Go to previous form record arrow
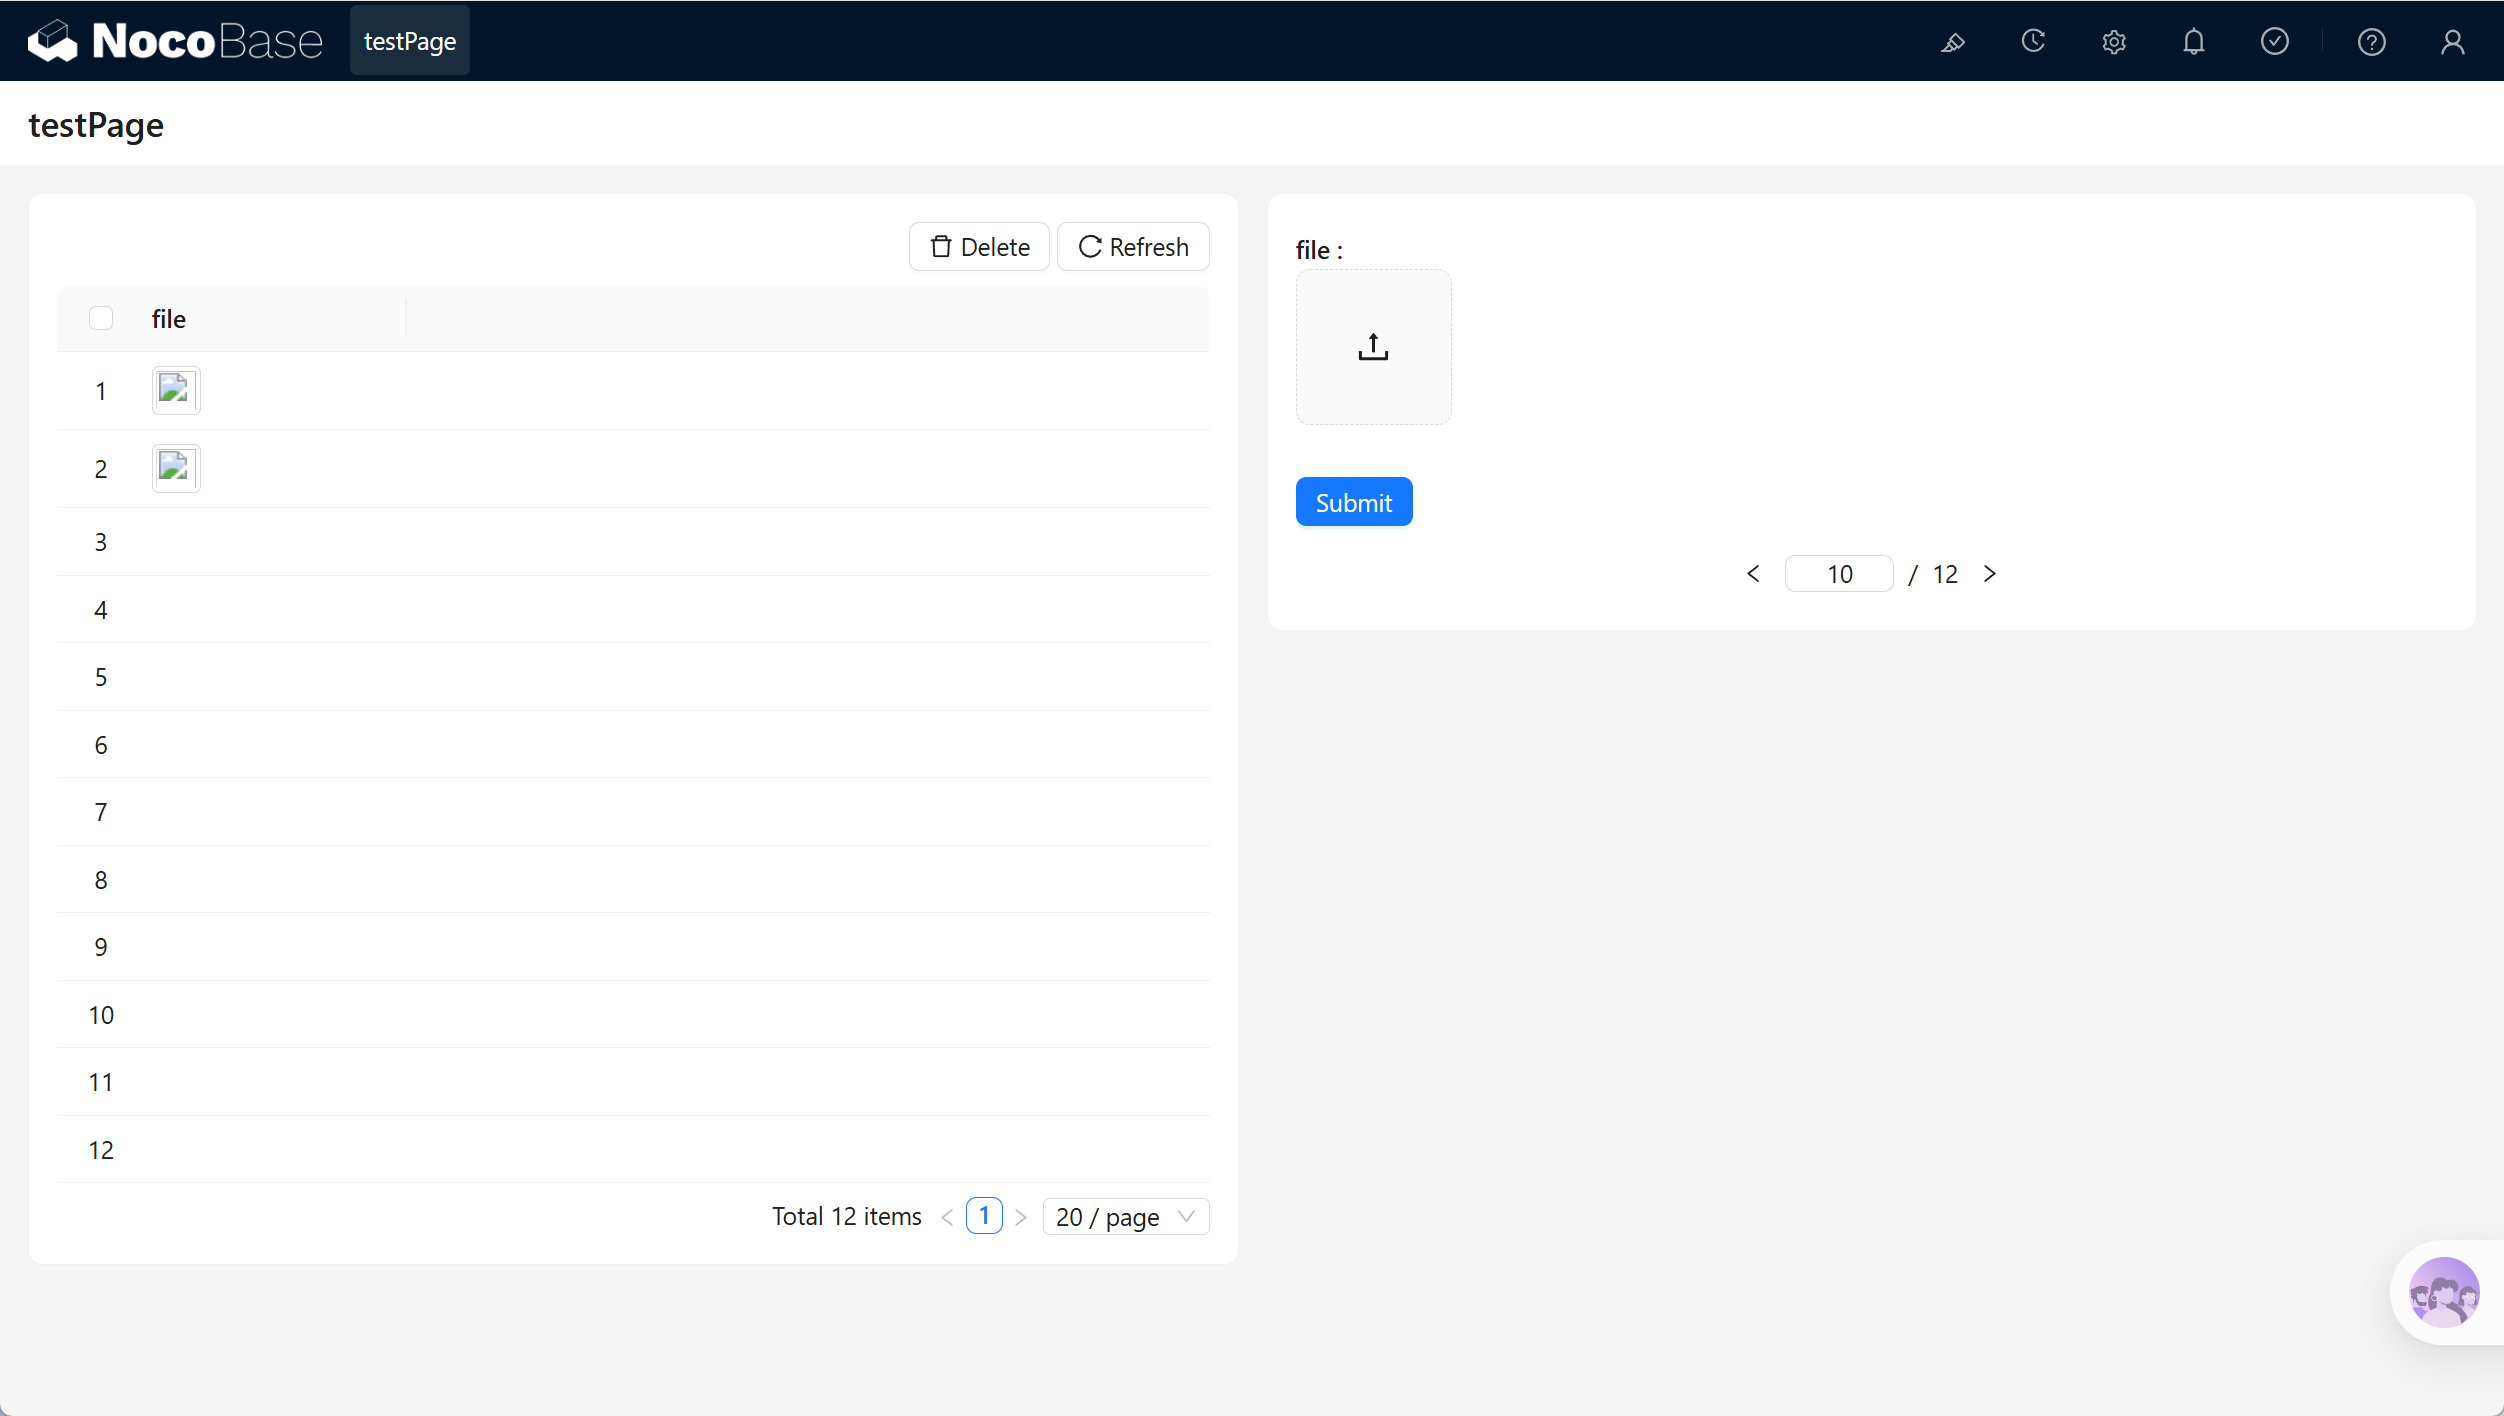Image resolution: width=2504 pixels, height=1416 pixels. [x=1753, y=574]
